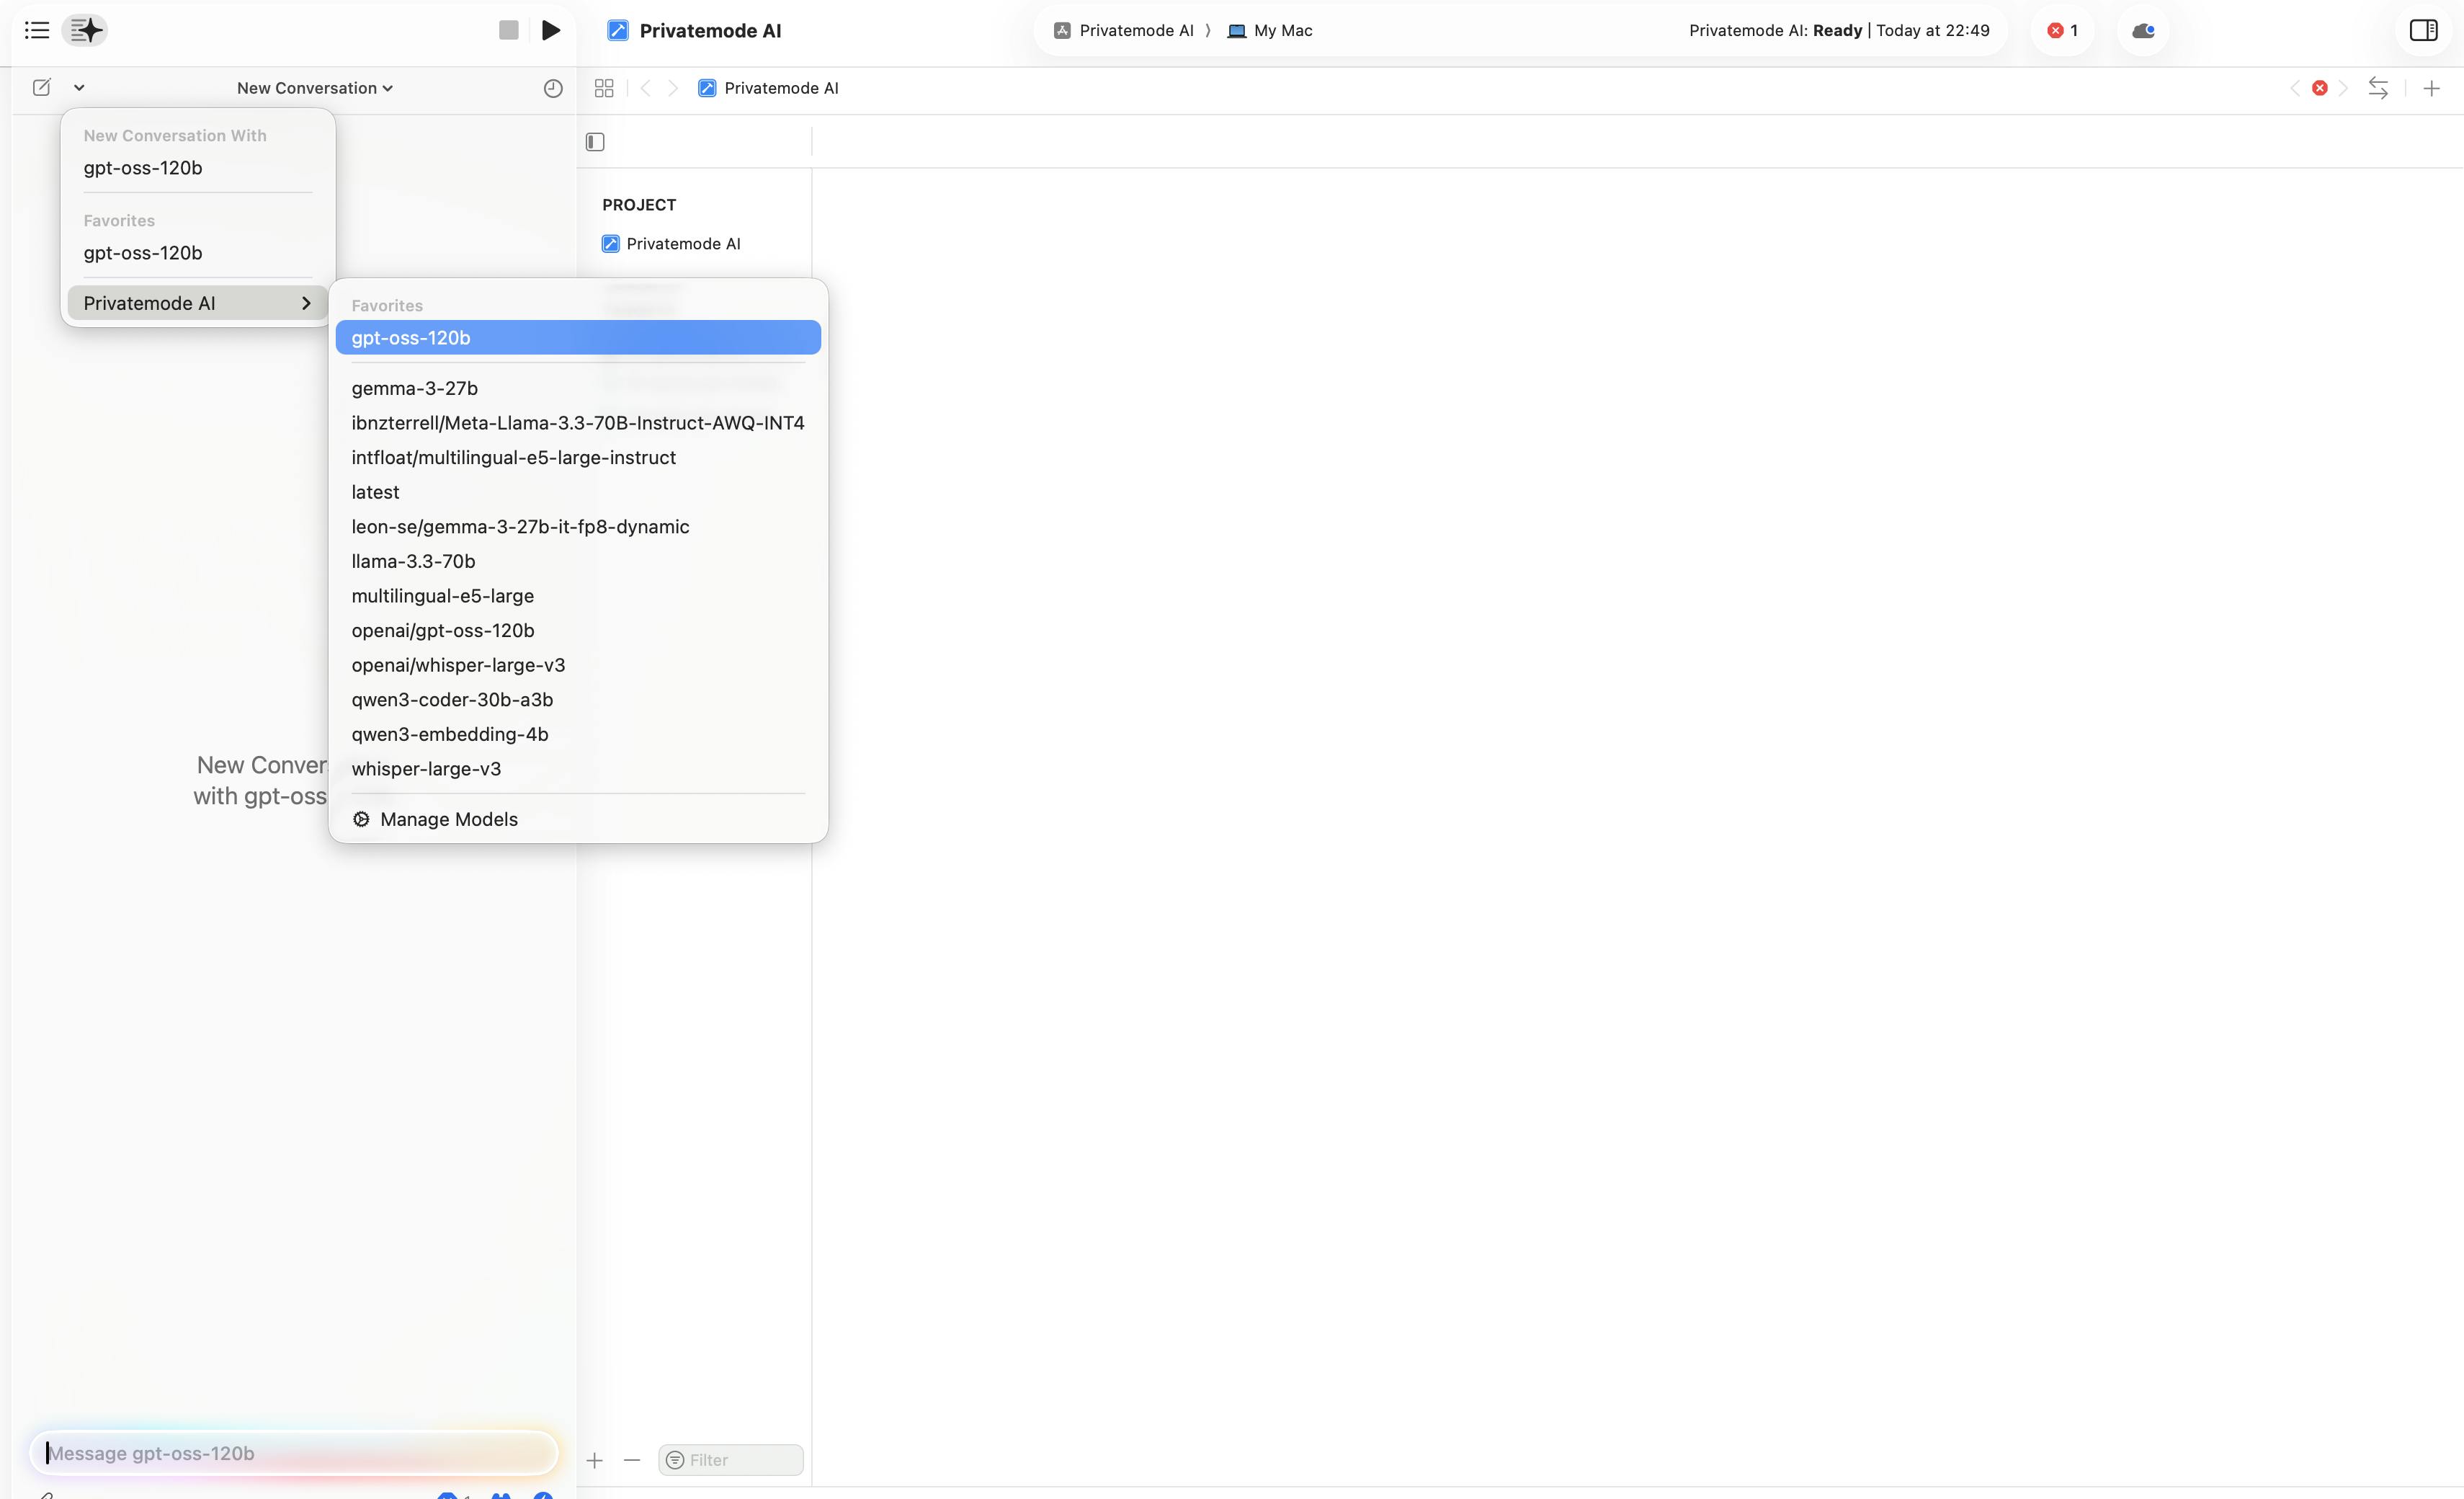Click the Stop button in the toolbar
2464x1499 pixels.
[508, 30]
